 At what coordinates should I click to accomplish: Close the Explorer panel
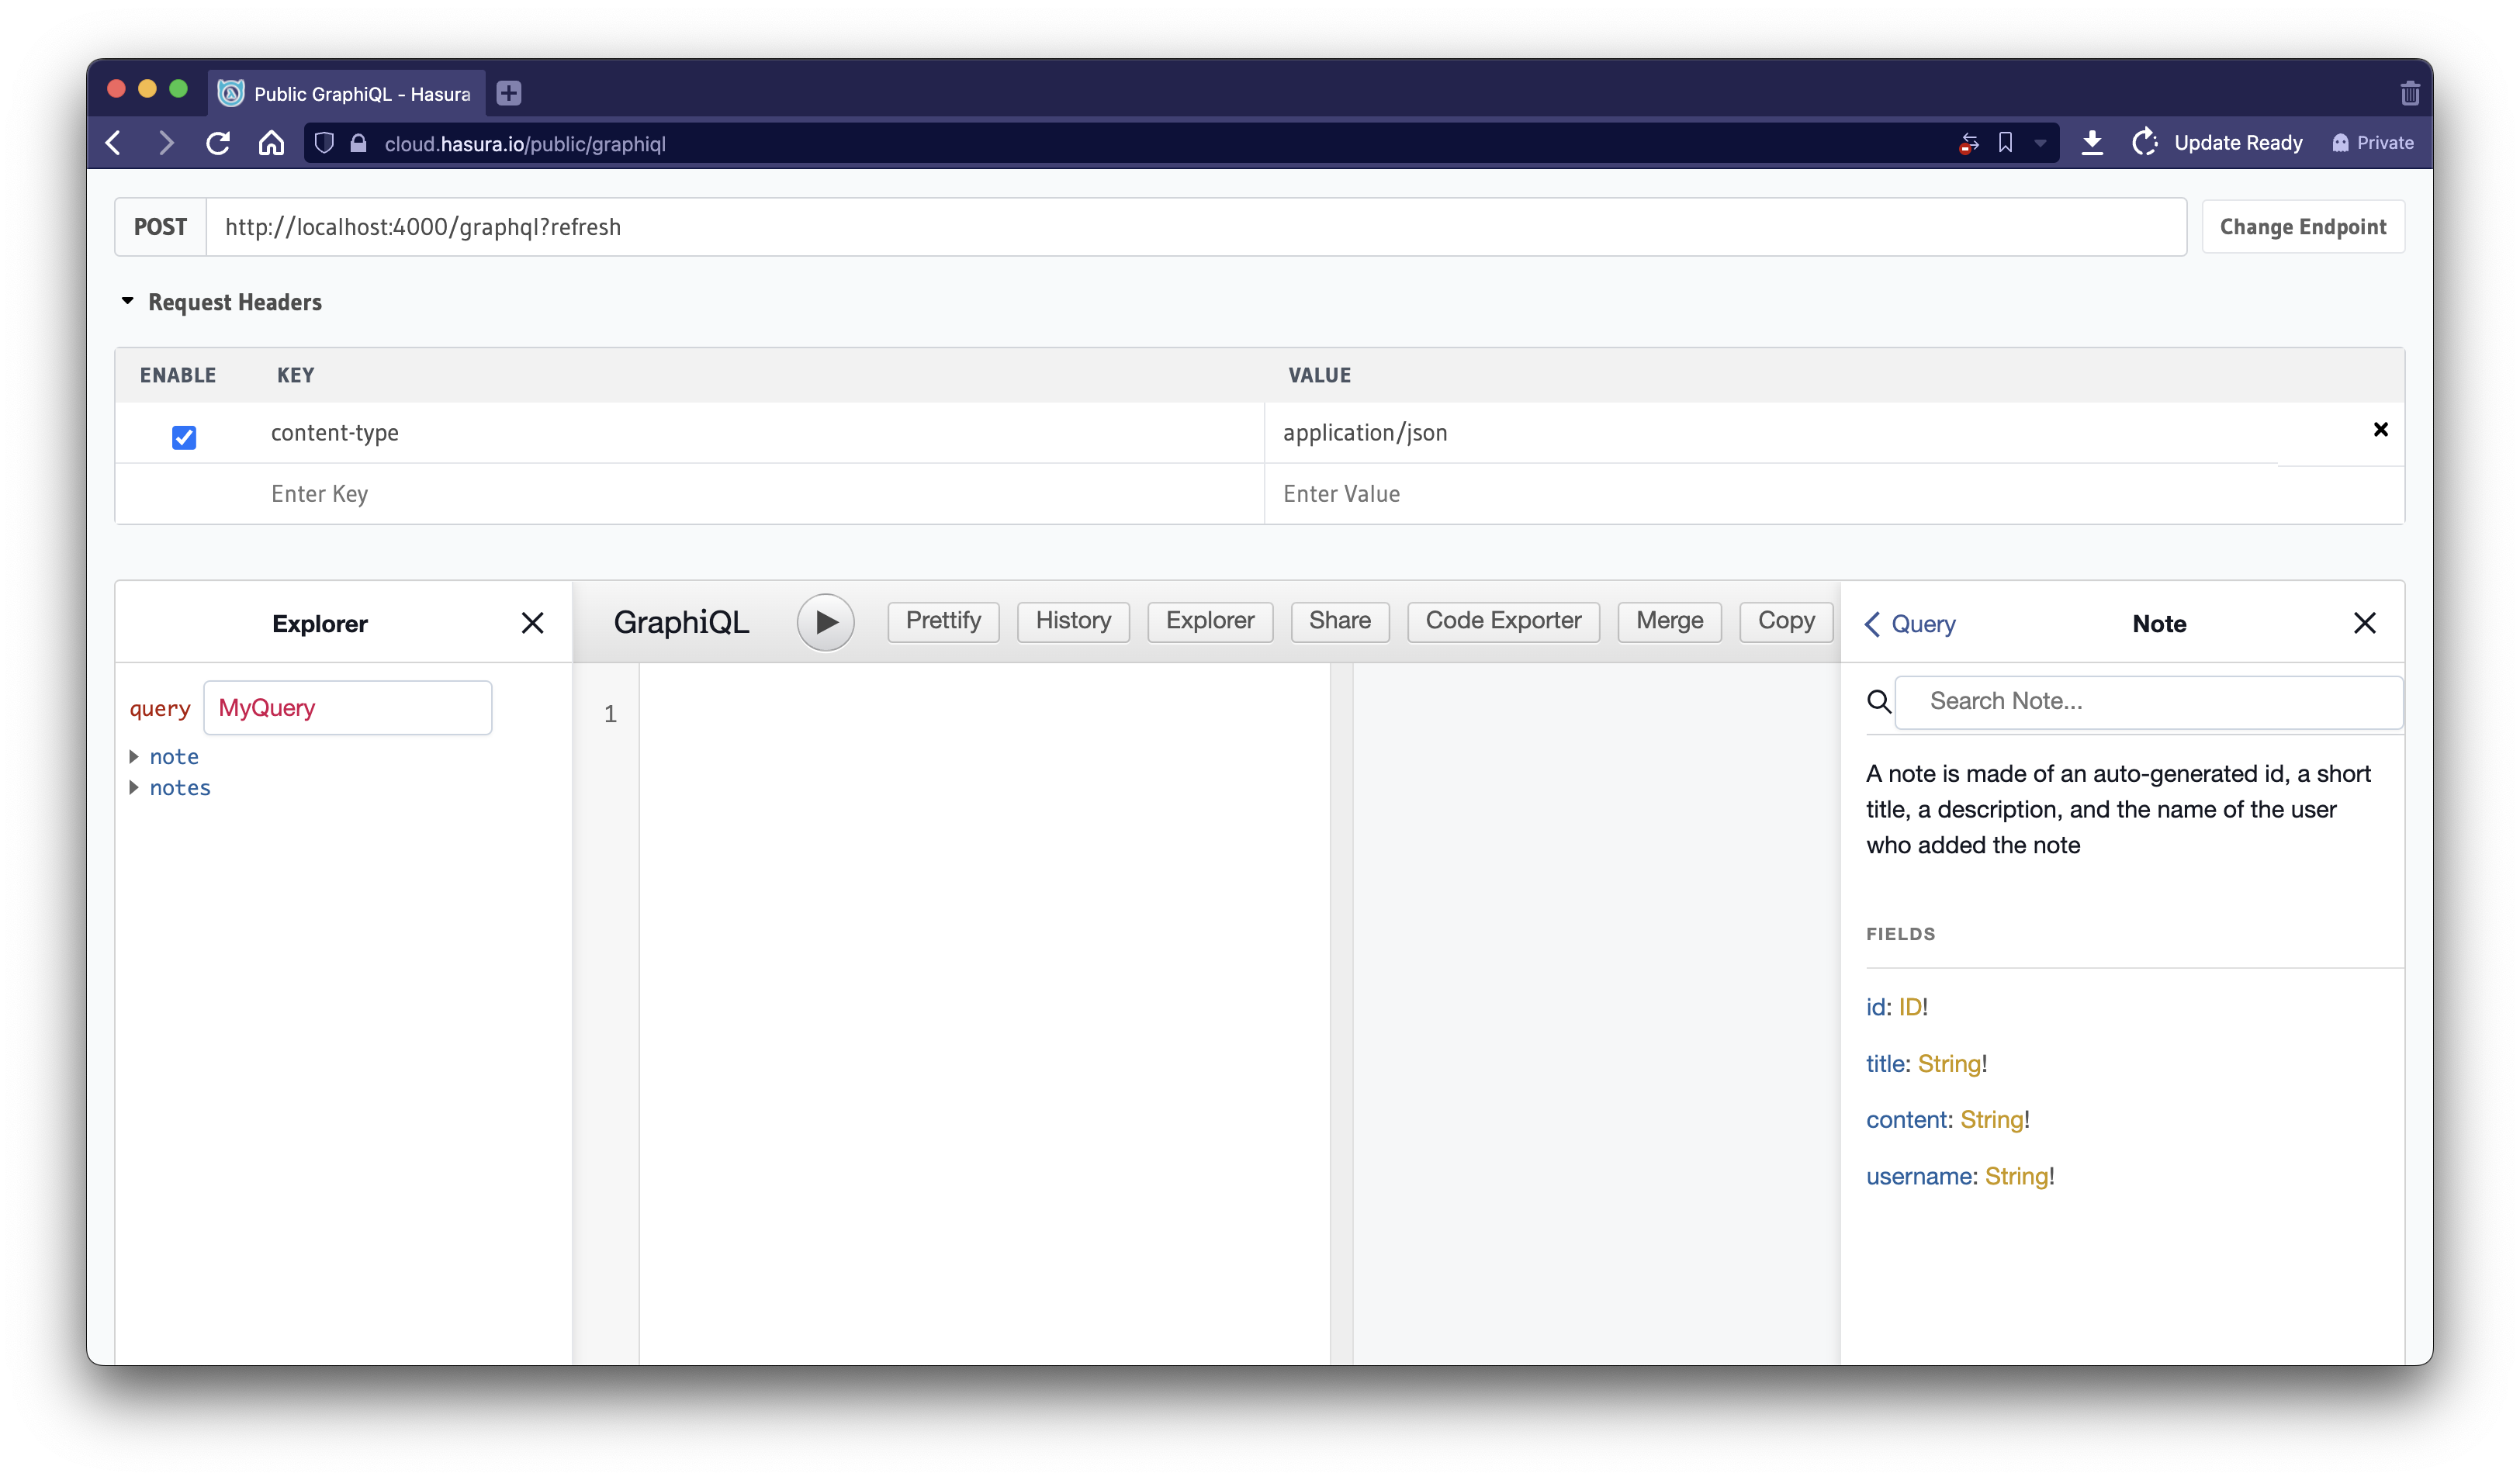tap(532, 622)
